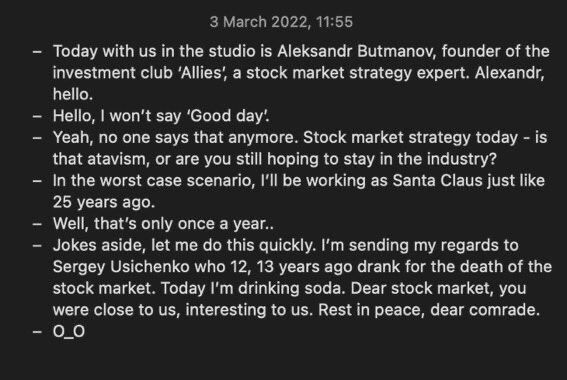The width and height of the screenshot is (567, 380).
Task: Click the date header 3 March 2022, 11:55
Action: (x=281, y=22)
